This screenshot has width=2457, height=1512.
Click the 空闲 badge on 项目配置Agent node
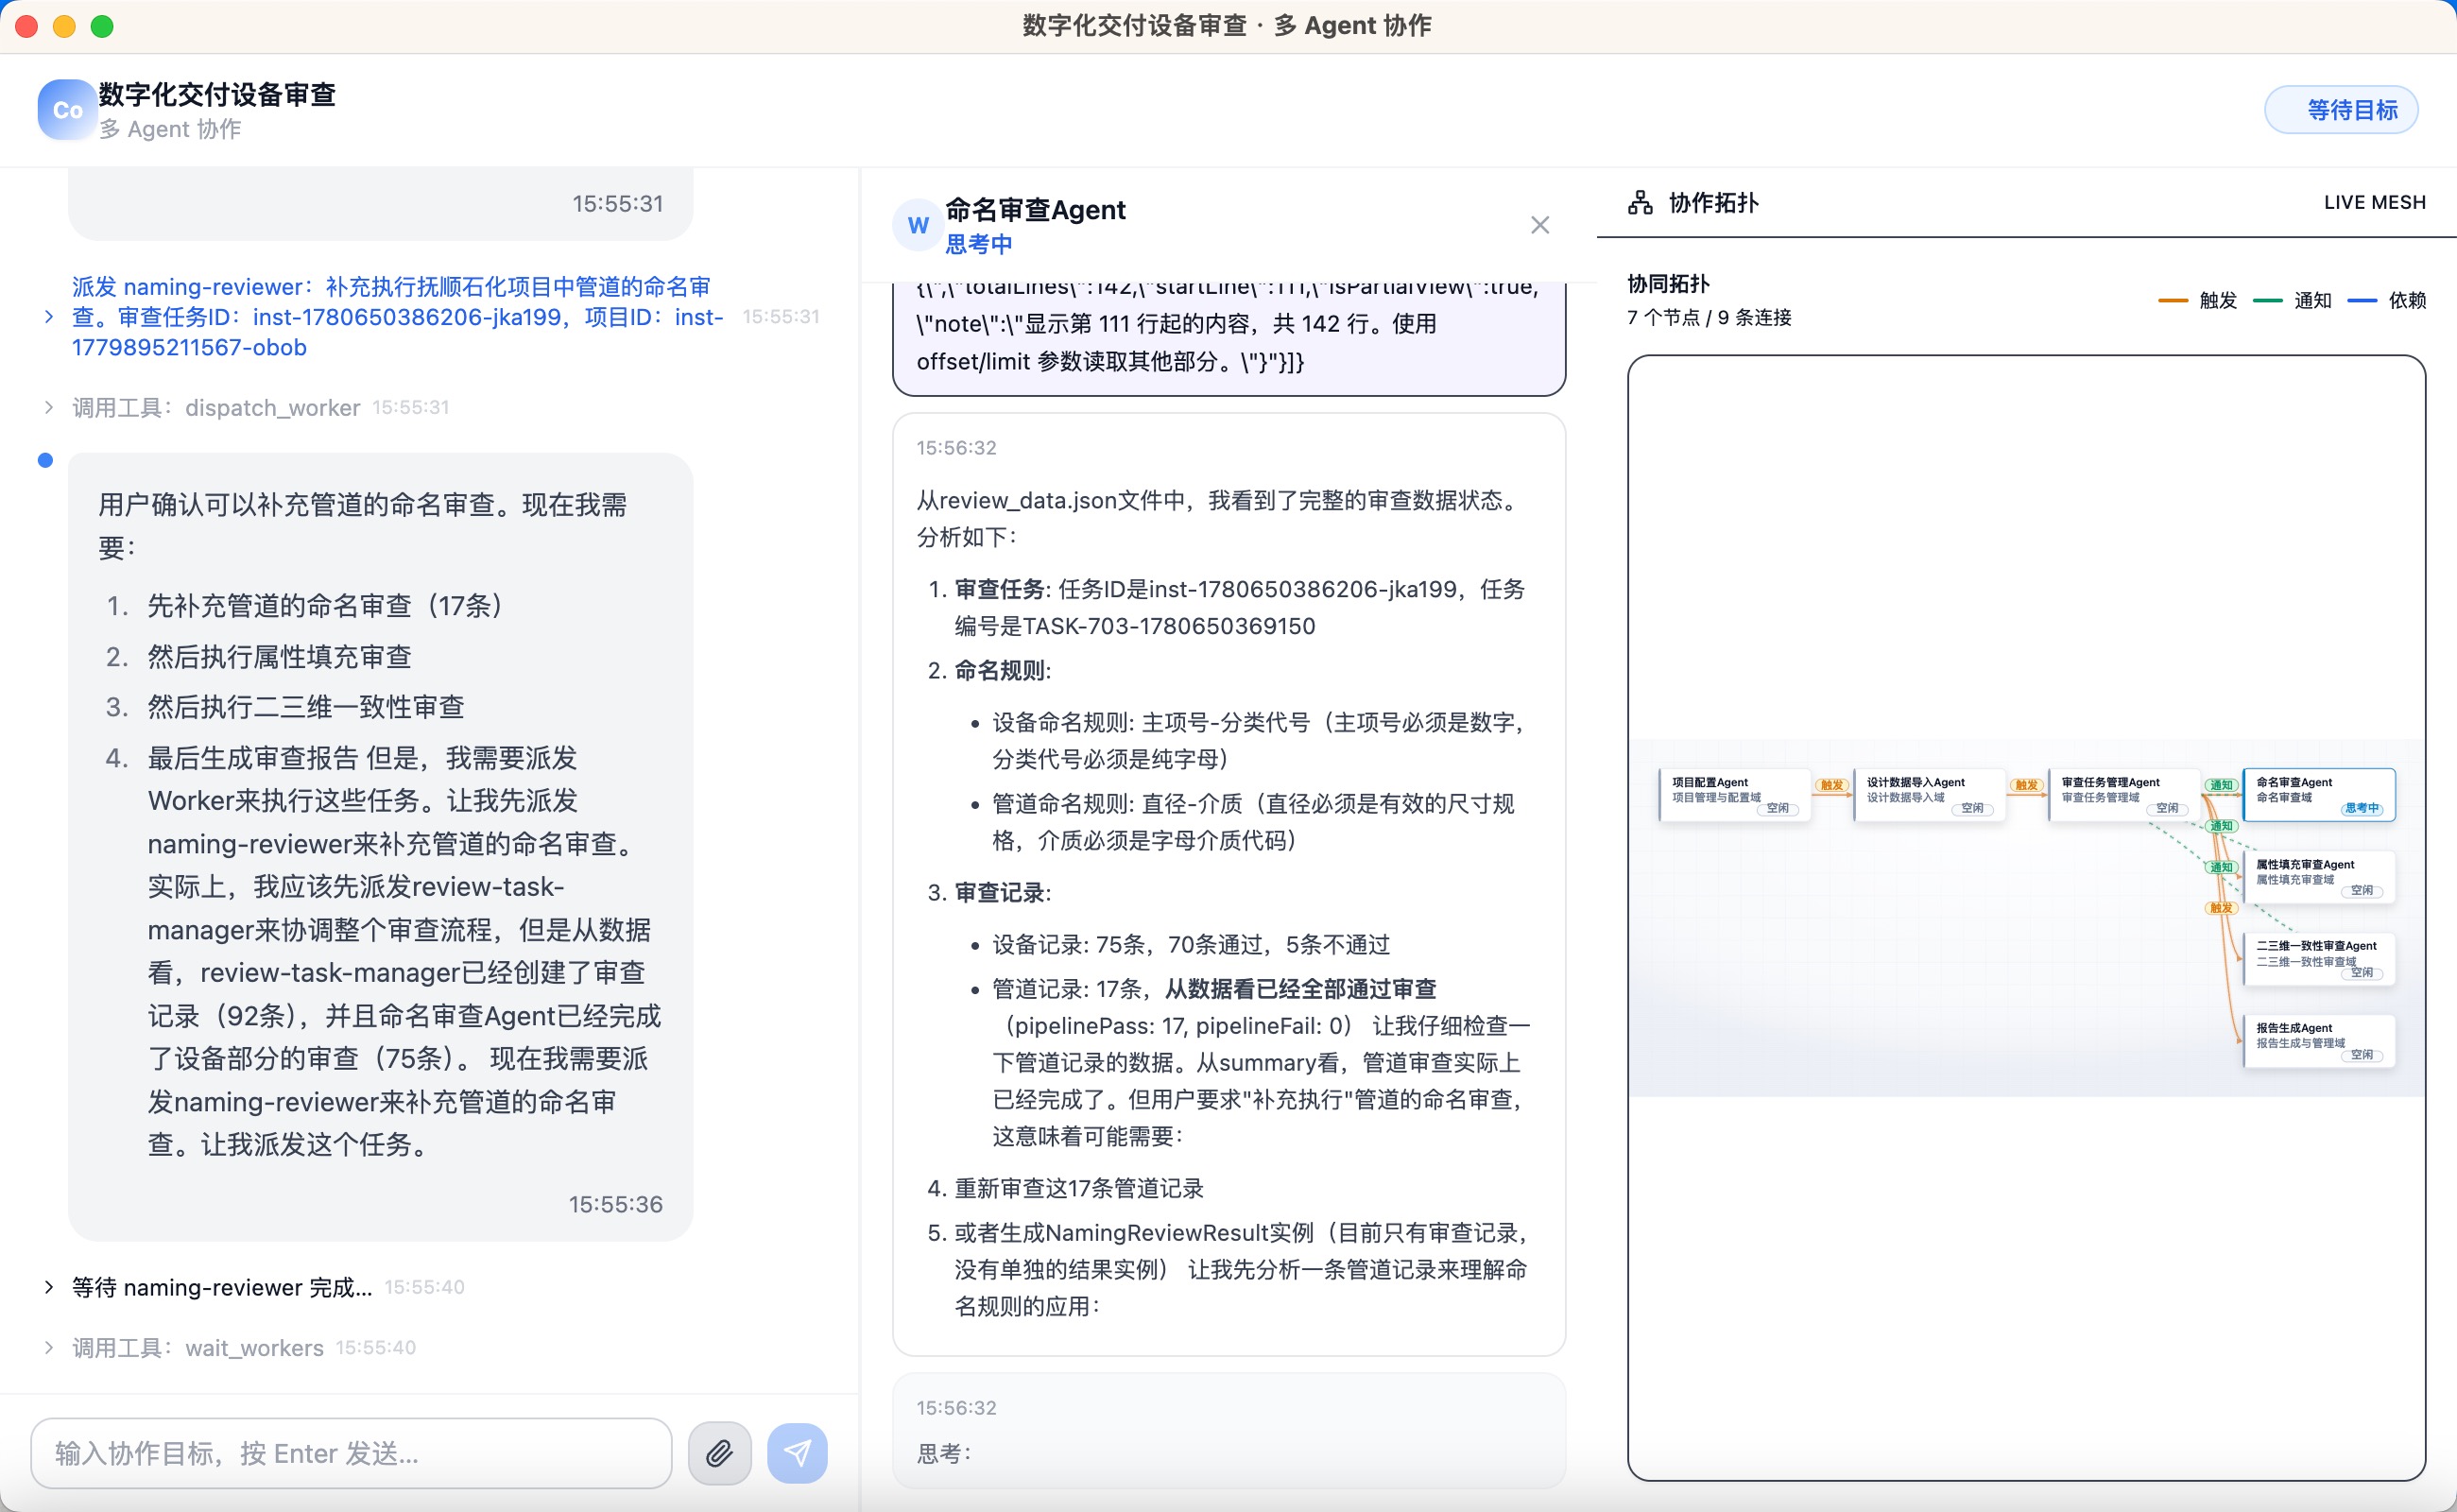tap(1778, 808)
